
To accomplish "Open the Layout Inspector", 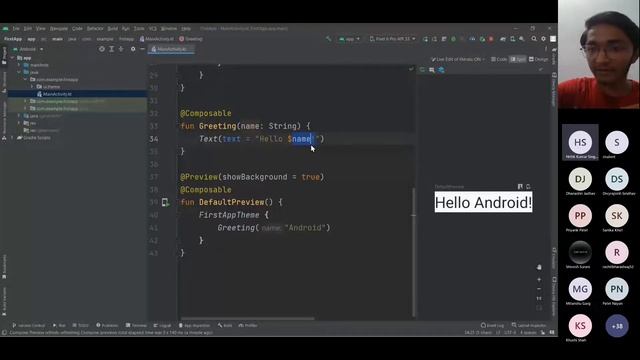I will (529, 325).
